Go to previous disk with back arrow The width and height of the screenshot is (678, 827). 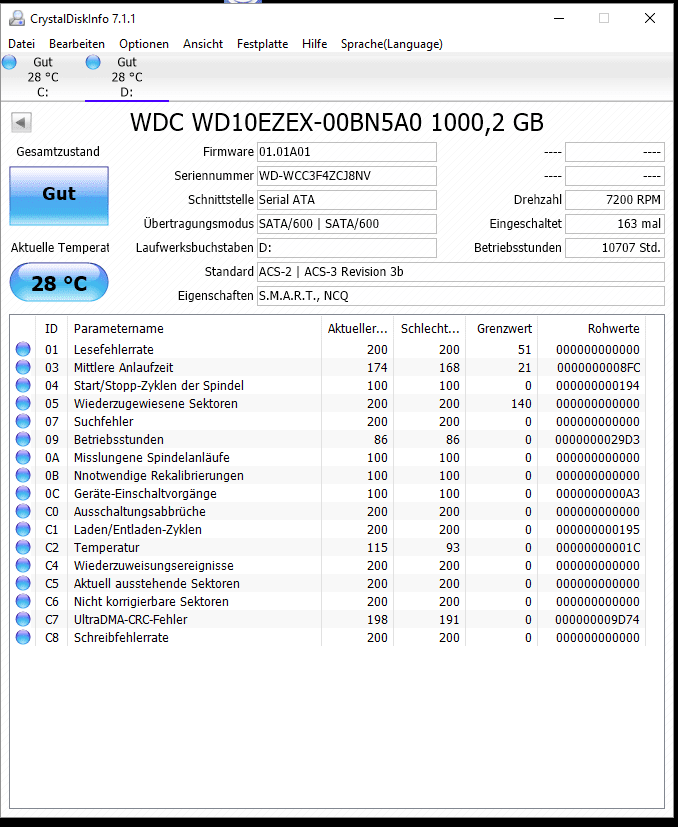click(21, 122)
